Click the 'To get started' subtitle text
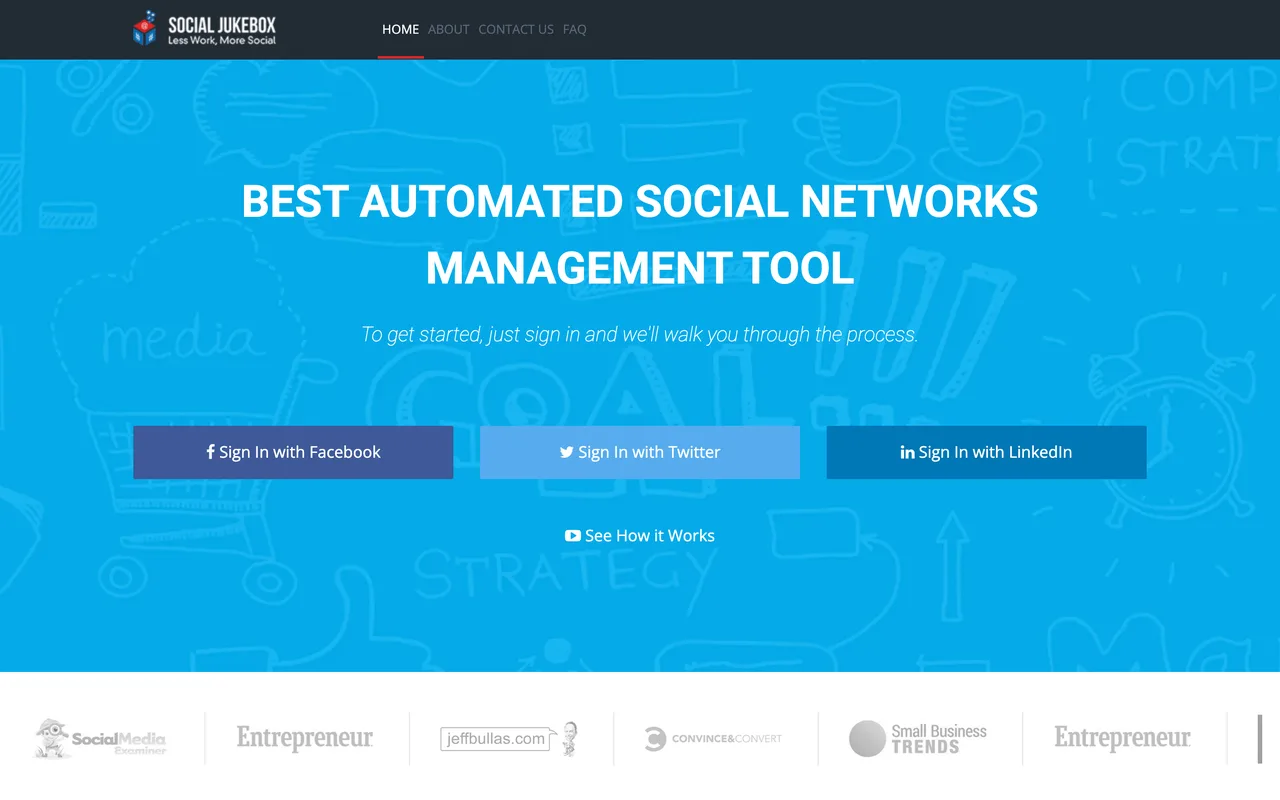 tap(640, 334)
